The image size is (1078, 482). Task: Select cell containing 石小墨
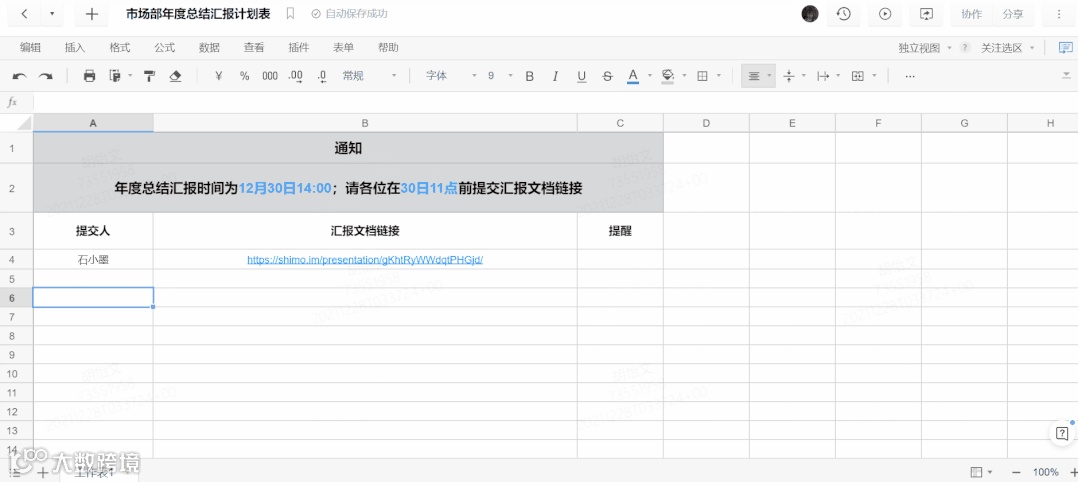(x=93, y=259)
